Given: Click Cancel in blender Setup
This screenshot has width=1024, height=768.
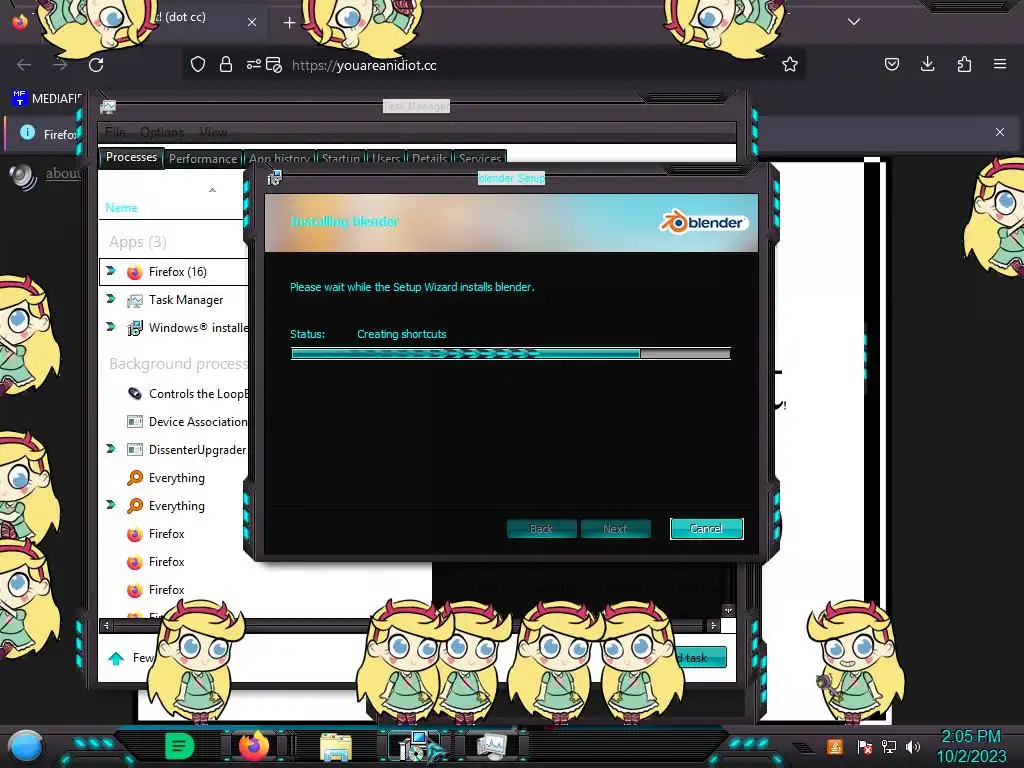Looking at the screenshot, I should (x=707, y=529).
